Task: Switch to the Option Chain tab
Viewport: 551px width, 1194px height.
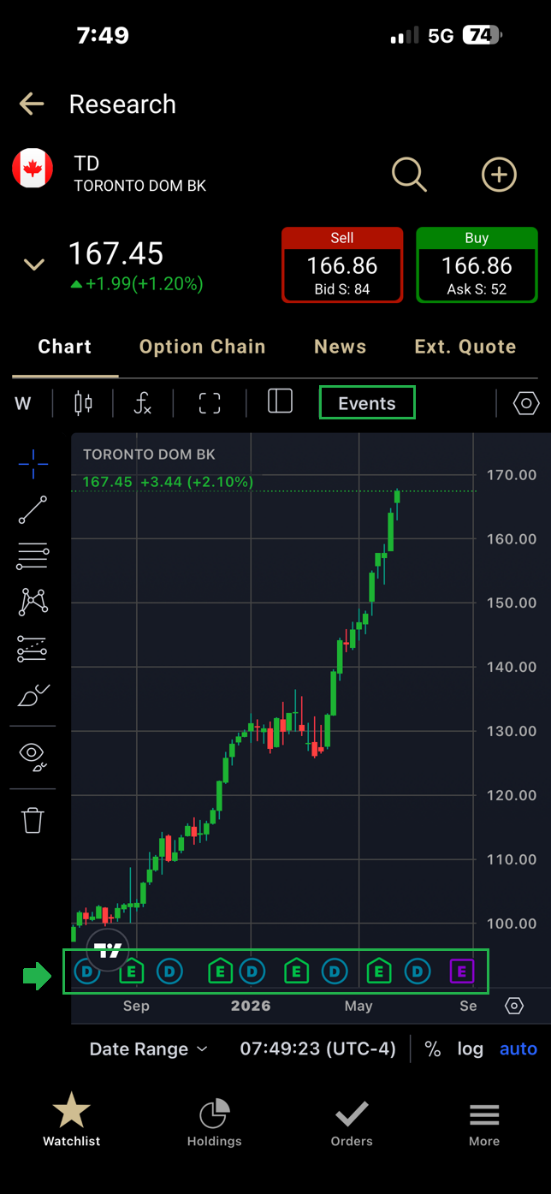Action: [x=202, y=347]
